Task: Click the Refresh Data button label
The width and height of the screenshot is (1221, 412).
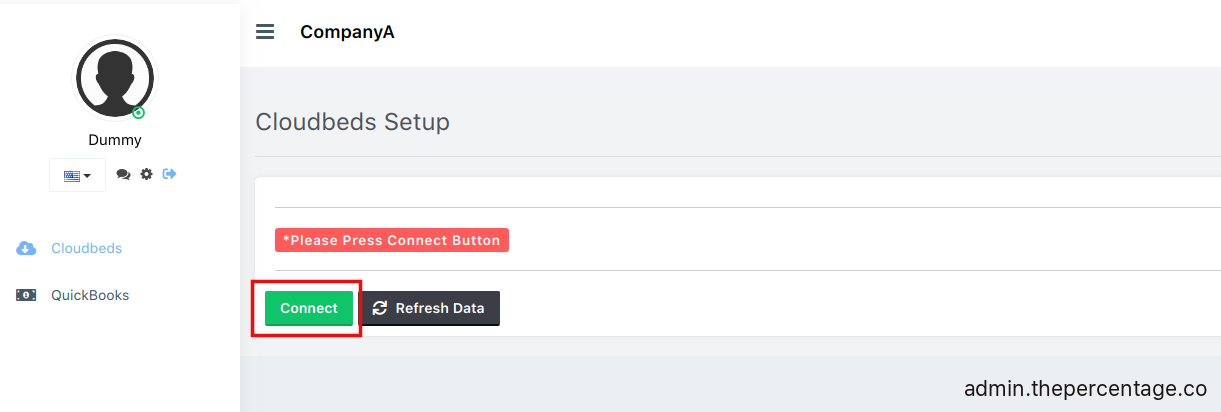Action: pyautogui.click(x=440, y=308)
